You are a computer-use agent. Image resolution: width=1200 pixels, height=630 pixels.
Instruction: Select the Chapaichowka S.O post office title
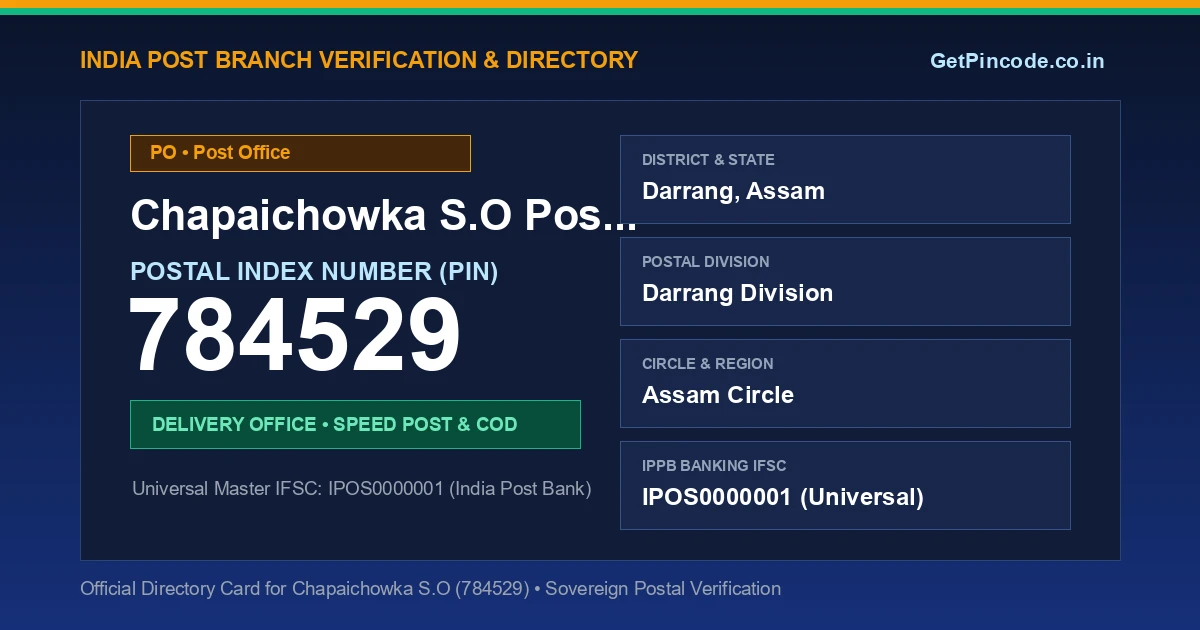tap(384, 216)
